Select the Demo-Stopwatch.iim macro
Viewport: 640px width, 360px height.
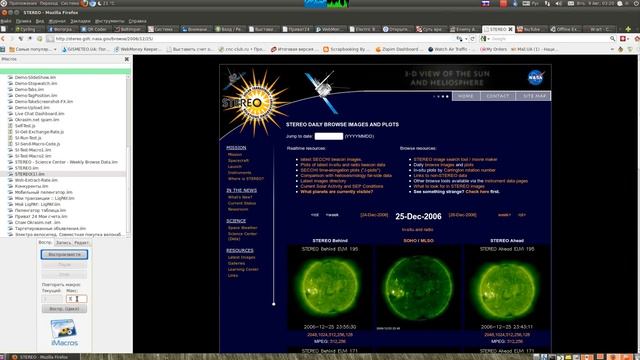(36, 83)
